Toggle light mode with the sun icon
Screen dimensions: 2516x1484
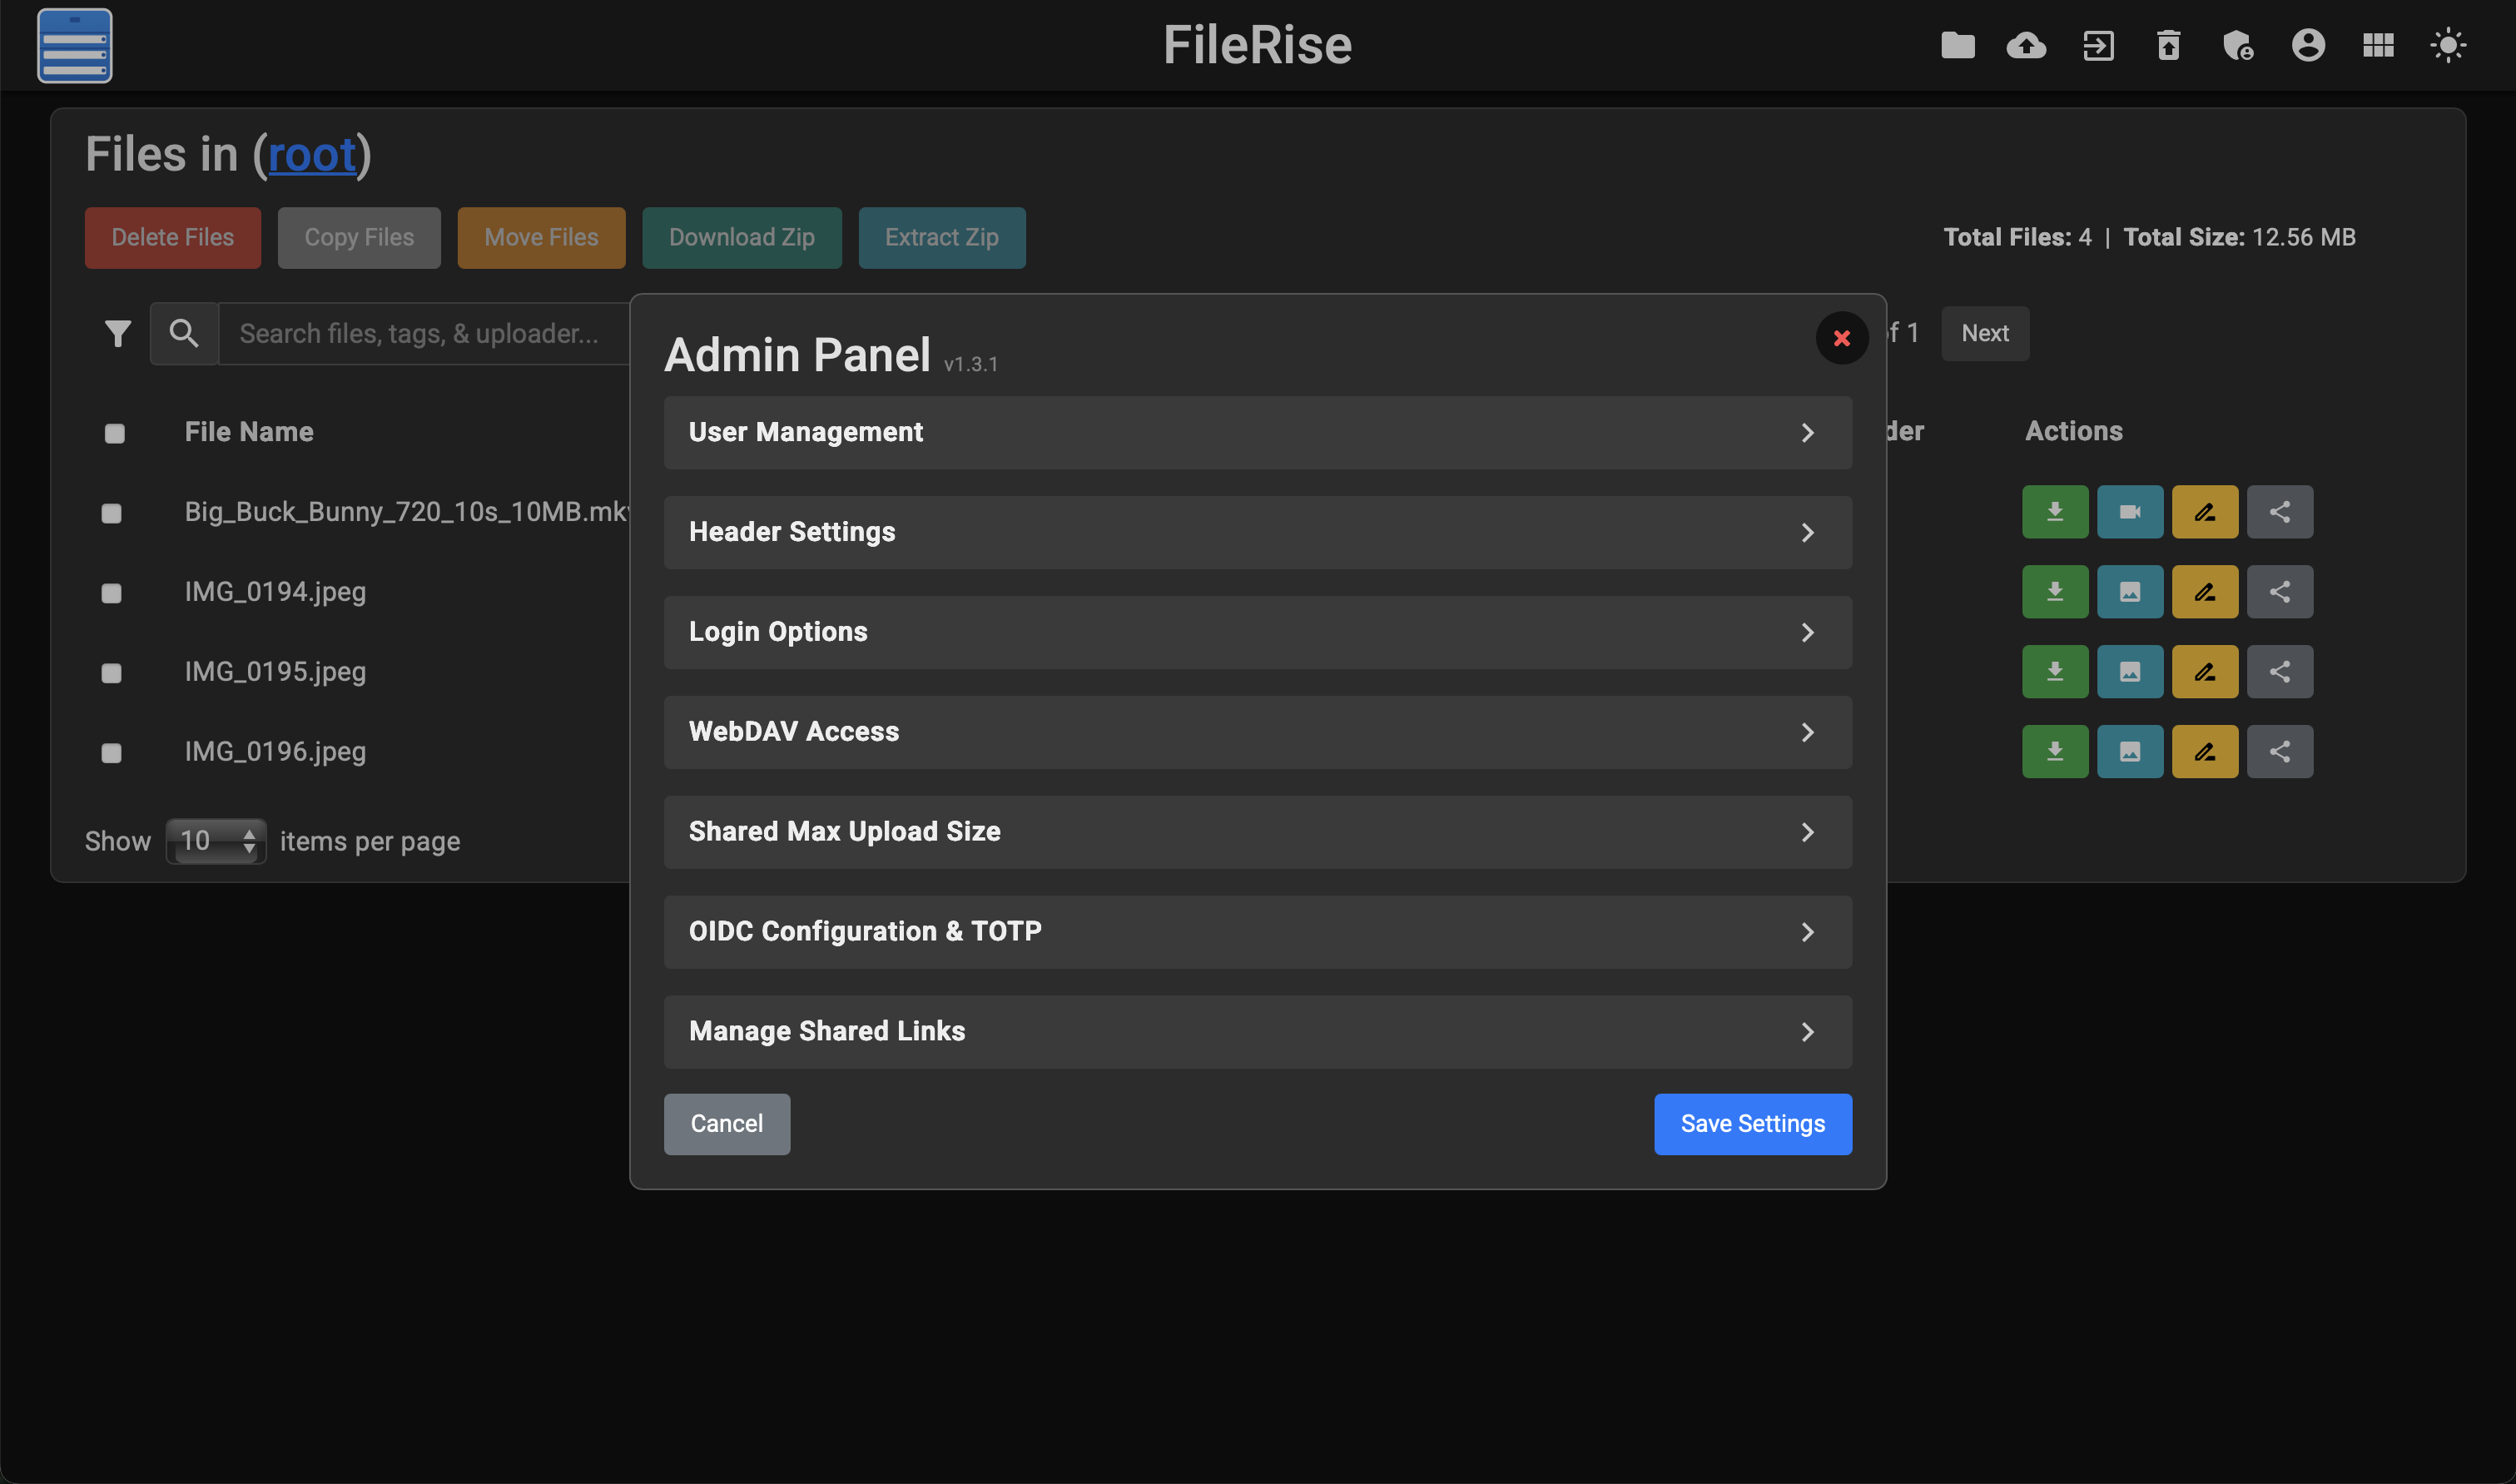click(2448, 46)
